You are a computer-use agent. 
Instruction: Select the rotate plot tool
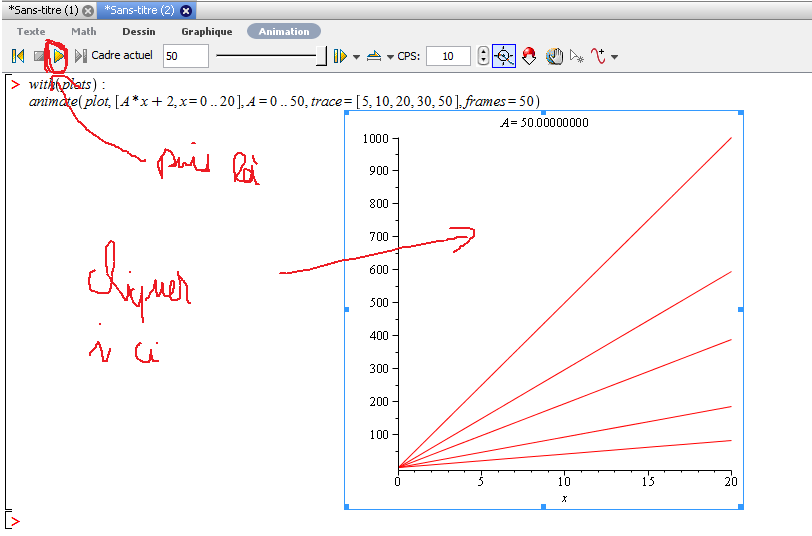click(529, 56)
